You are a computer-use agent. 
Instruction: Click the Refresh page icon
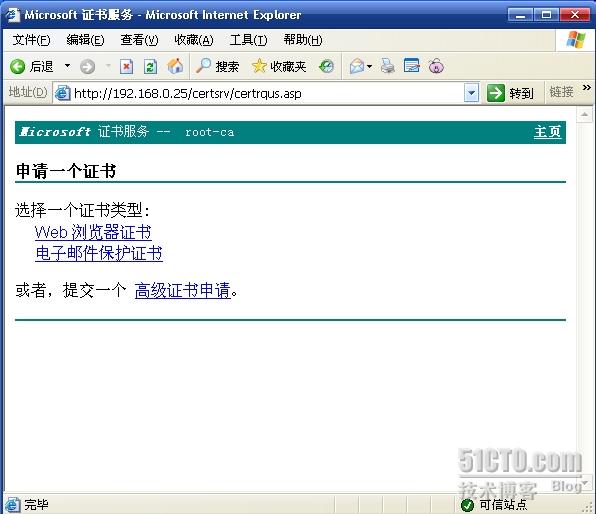tap(150, 67)
